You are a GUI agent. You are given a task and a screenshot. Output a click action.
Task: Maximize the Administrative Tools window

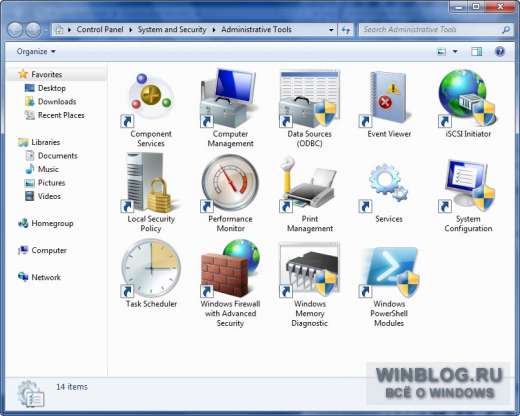pos(477,7)
